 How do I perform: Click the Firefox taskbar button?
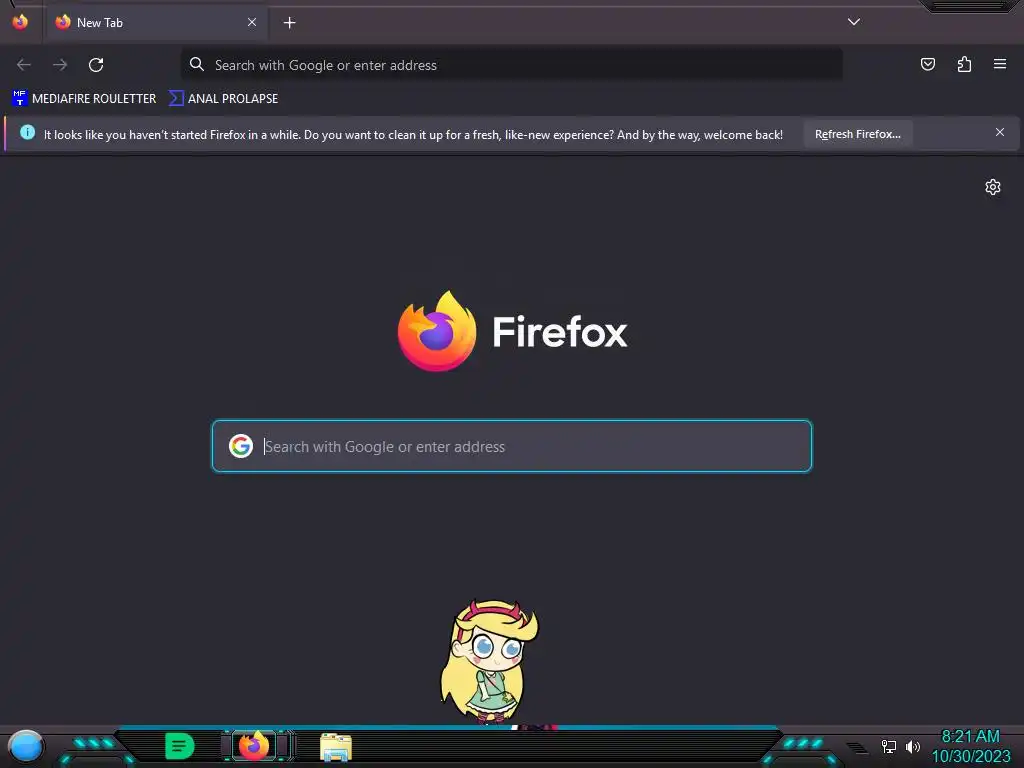pyautogui.click(x=254, y=746)
